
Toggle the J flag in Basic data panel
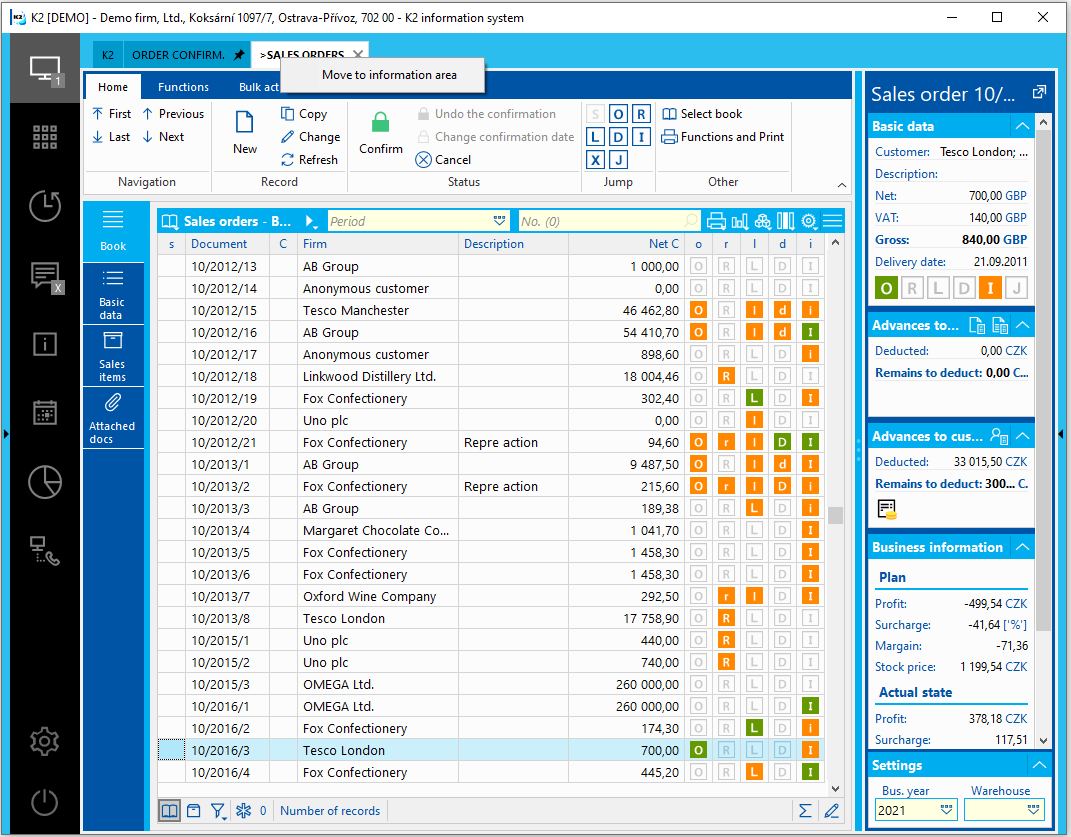[1016, 288]
